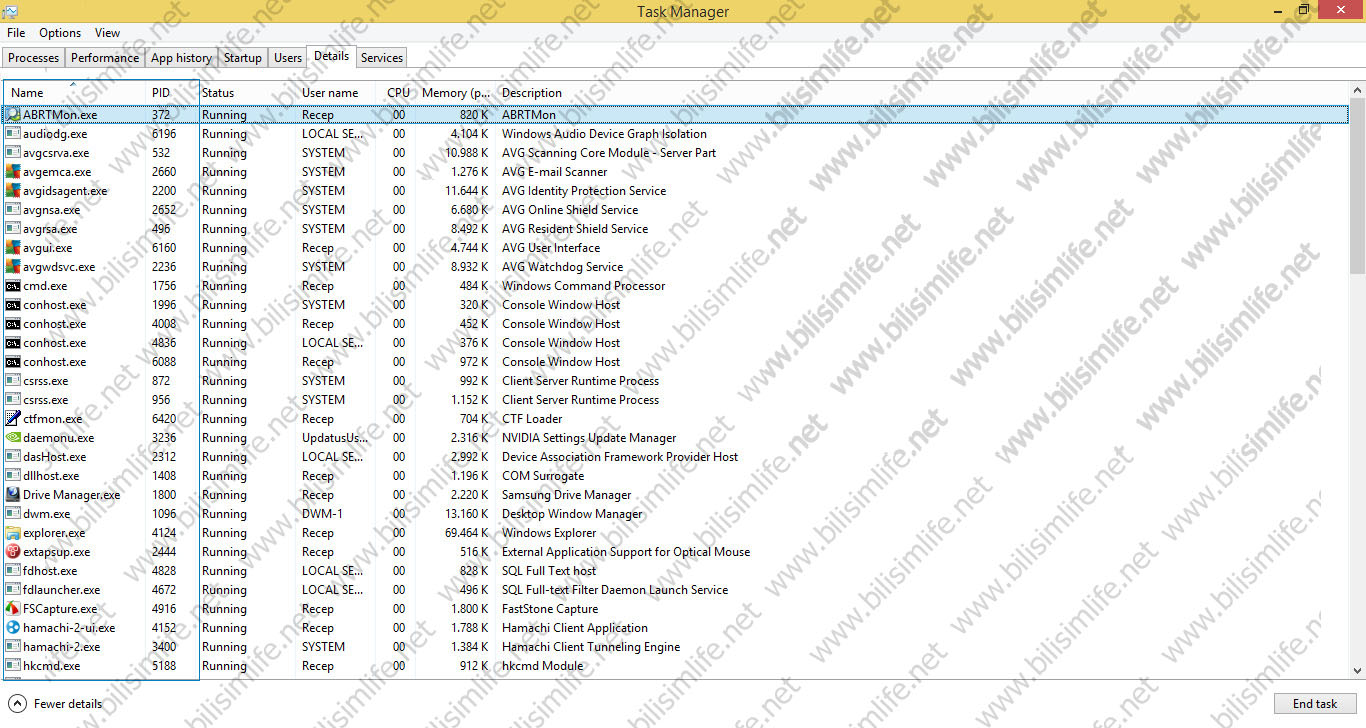Select the fdlauncher.exe process name

click(62, 590)
